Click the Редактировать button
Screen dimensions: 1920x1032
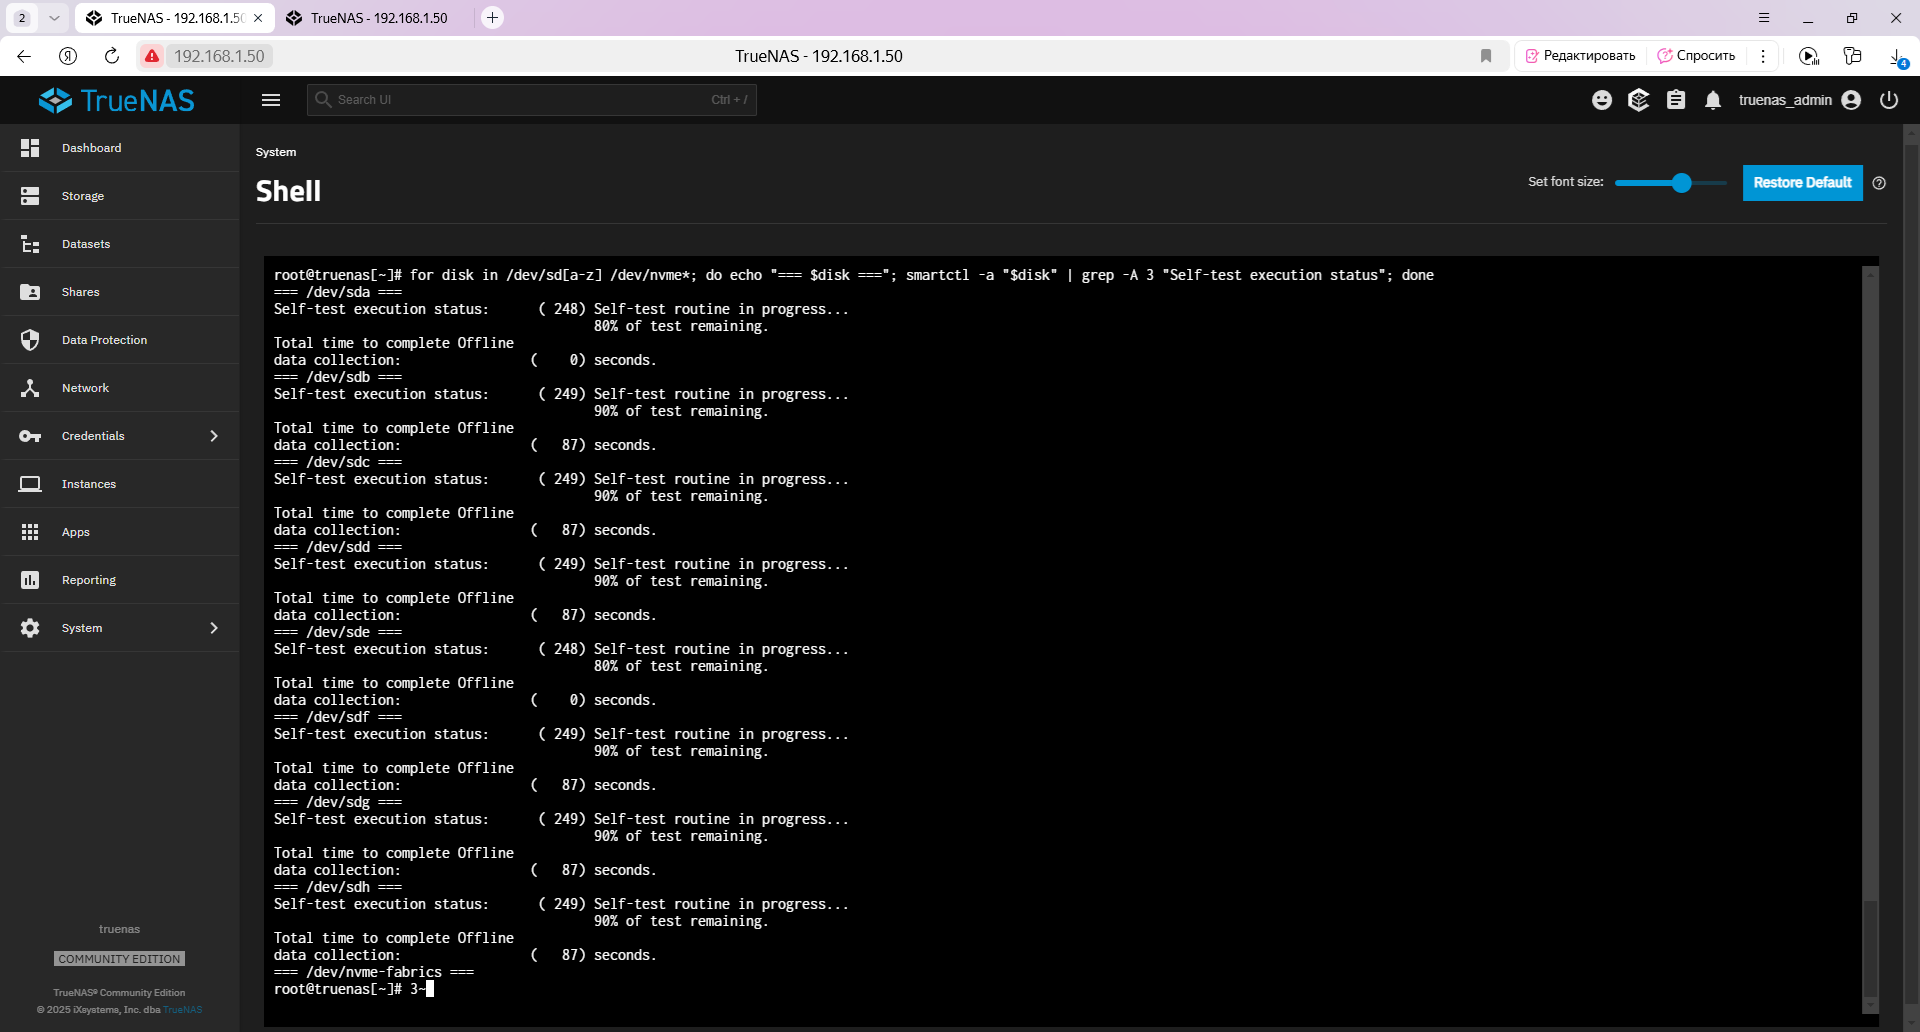tap(1579, 56)
